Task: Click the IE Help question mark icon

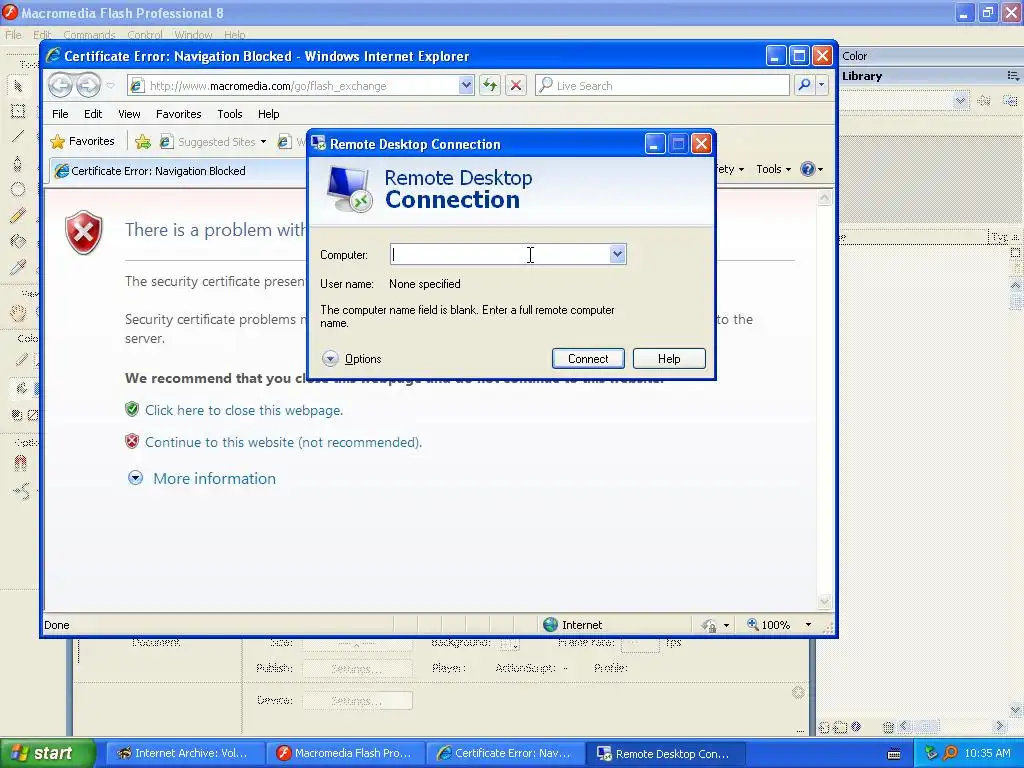Action: pyautogui.click(x=808, y=169)
